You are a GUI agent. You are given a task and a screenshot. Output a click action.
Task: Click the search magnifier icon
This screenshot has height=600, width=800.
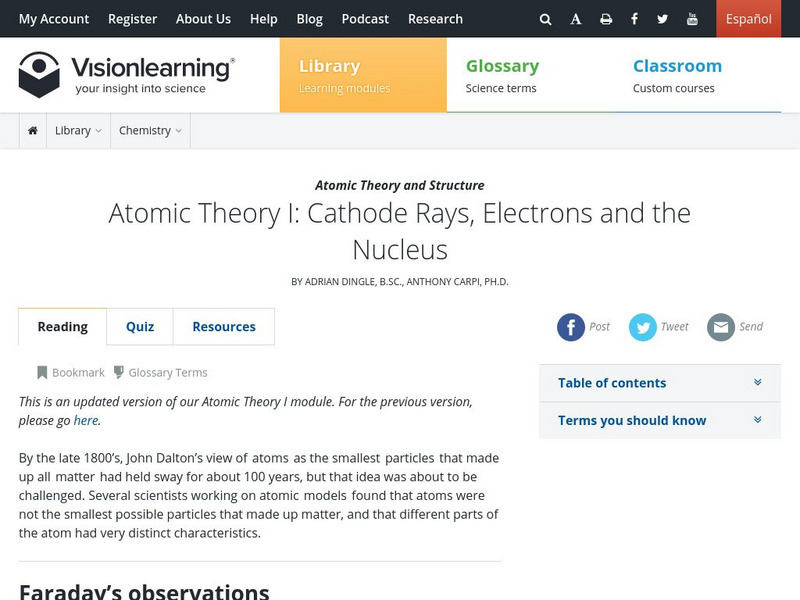(545, 19)
